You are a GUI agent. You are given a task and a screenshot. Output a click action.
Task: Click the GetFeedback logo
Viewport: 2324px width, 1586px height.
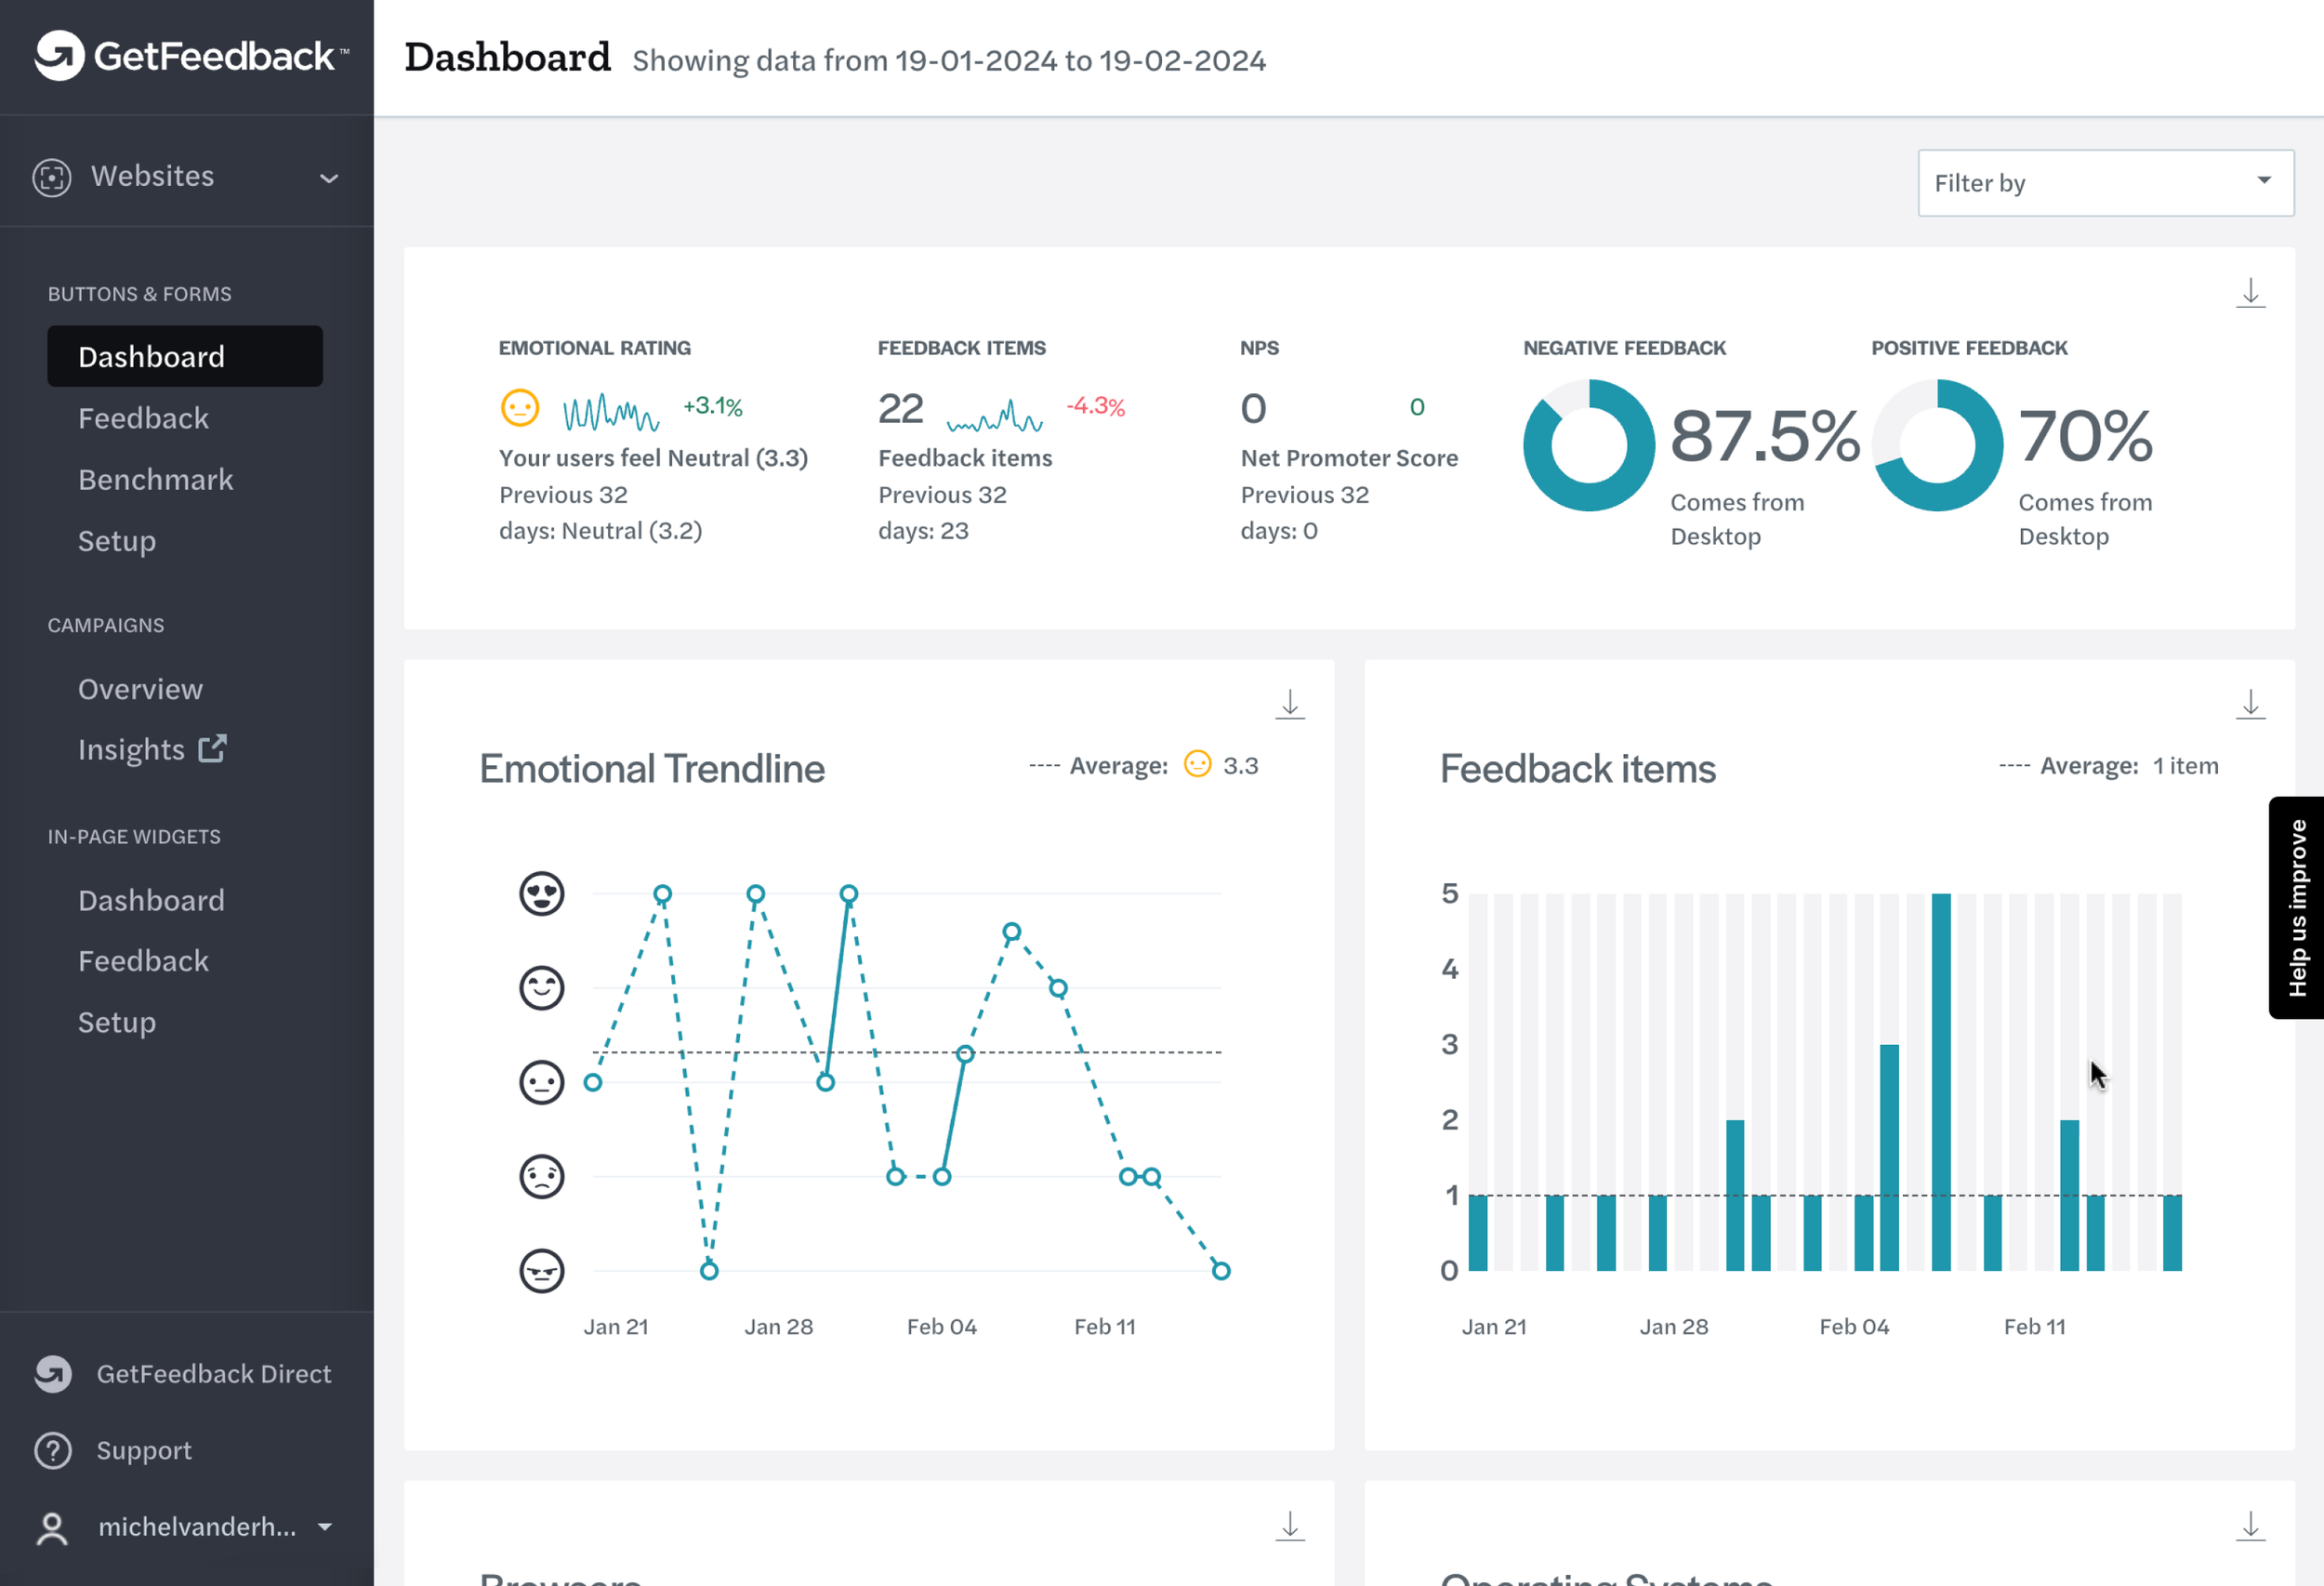[191, 55]
